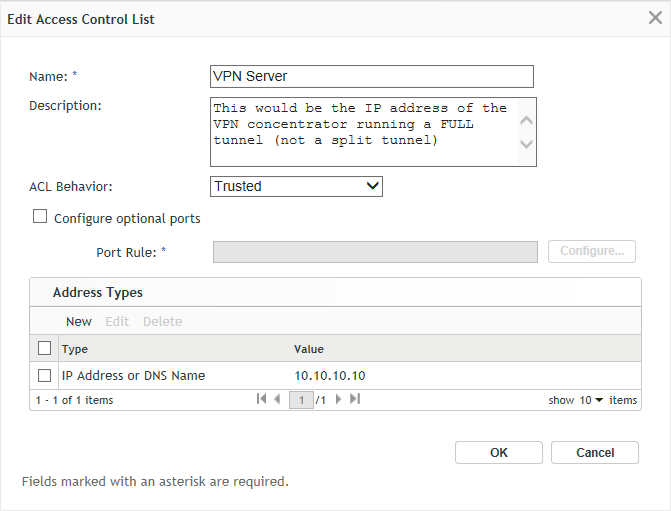Screen dimensions: 671x511
Task: Open the ACL Behavior Trusted dropdown
Action: click(297, 186)
